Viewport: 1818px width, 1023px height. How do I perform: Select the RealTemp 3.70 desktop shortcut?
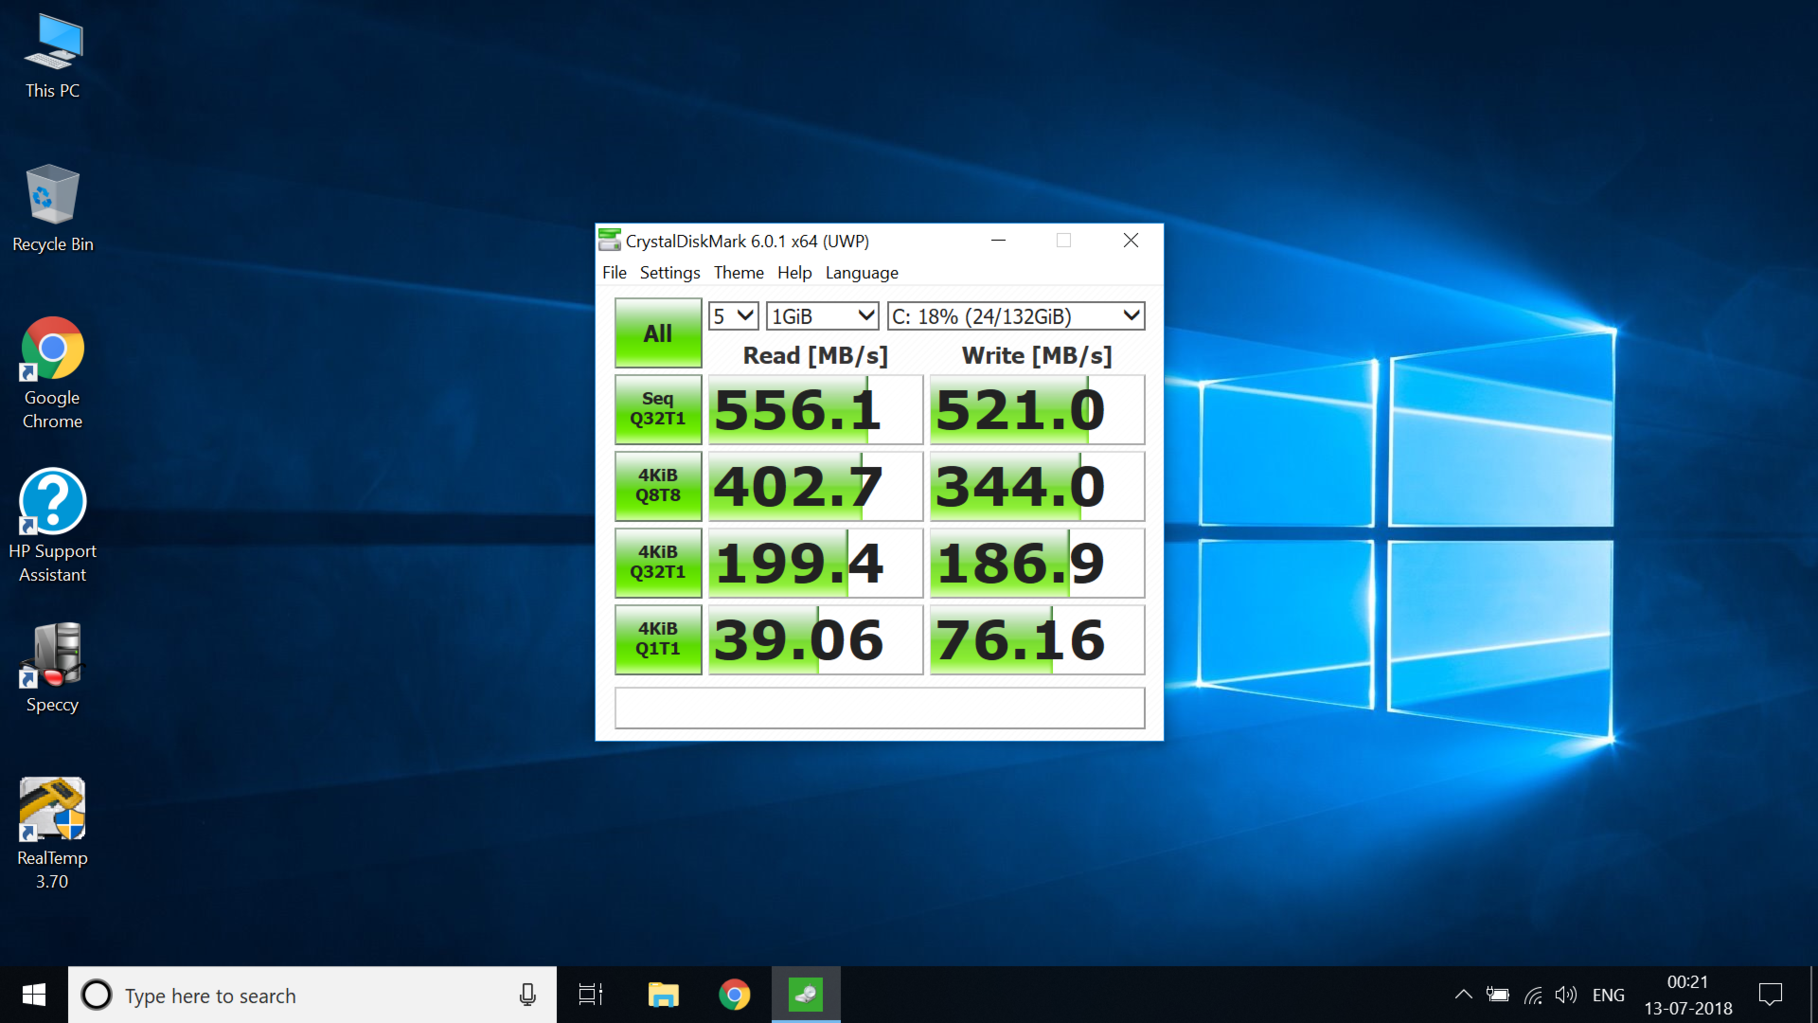(52, 833)
